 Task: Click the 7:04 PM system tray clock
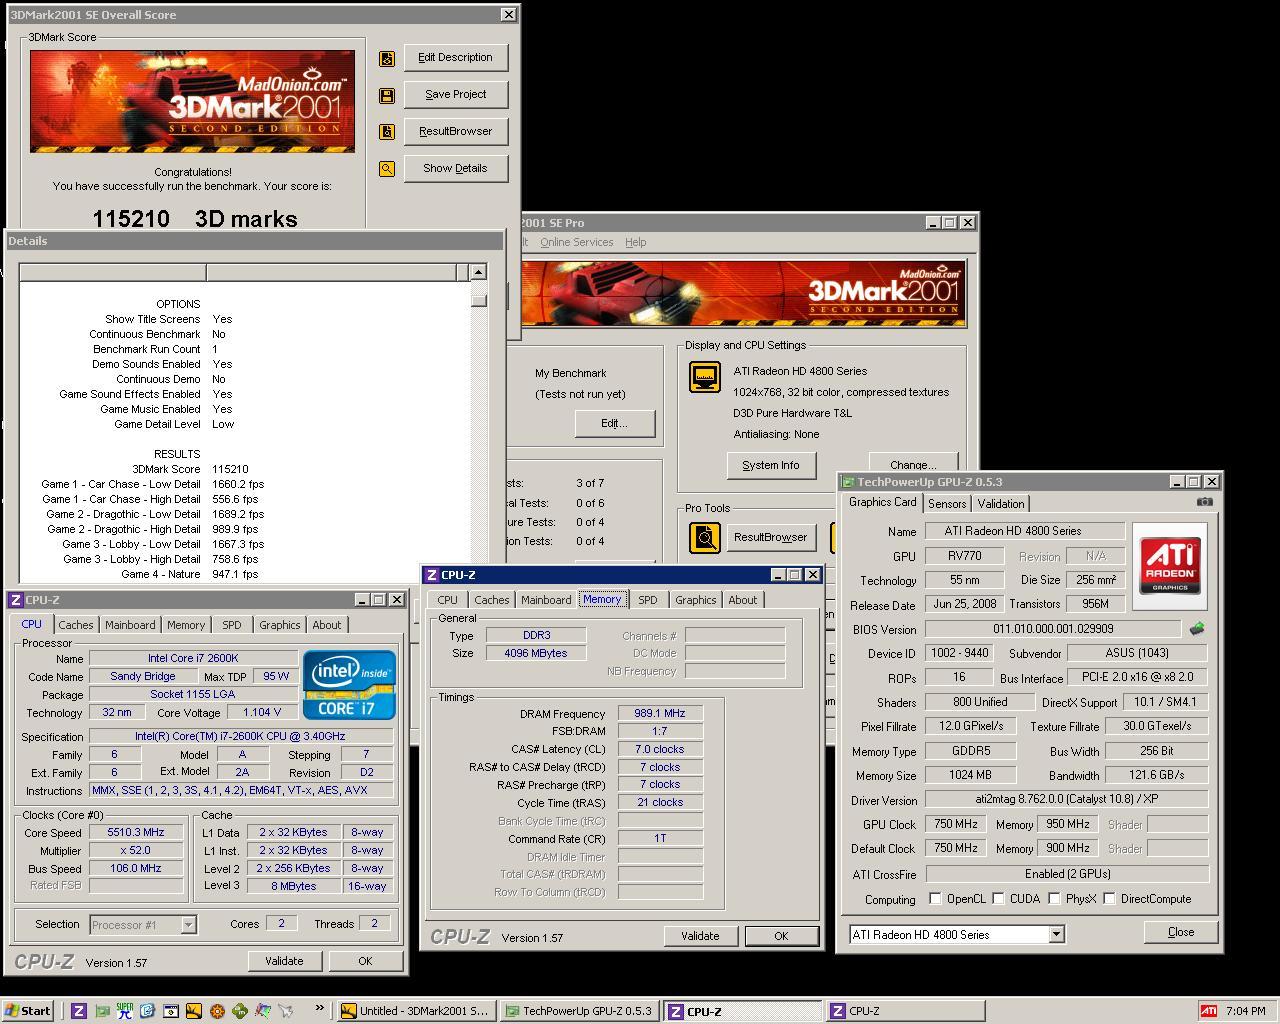tap(1246, 1011)
